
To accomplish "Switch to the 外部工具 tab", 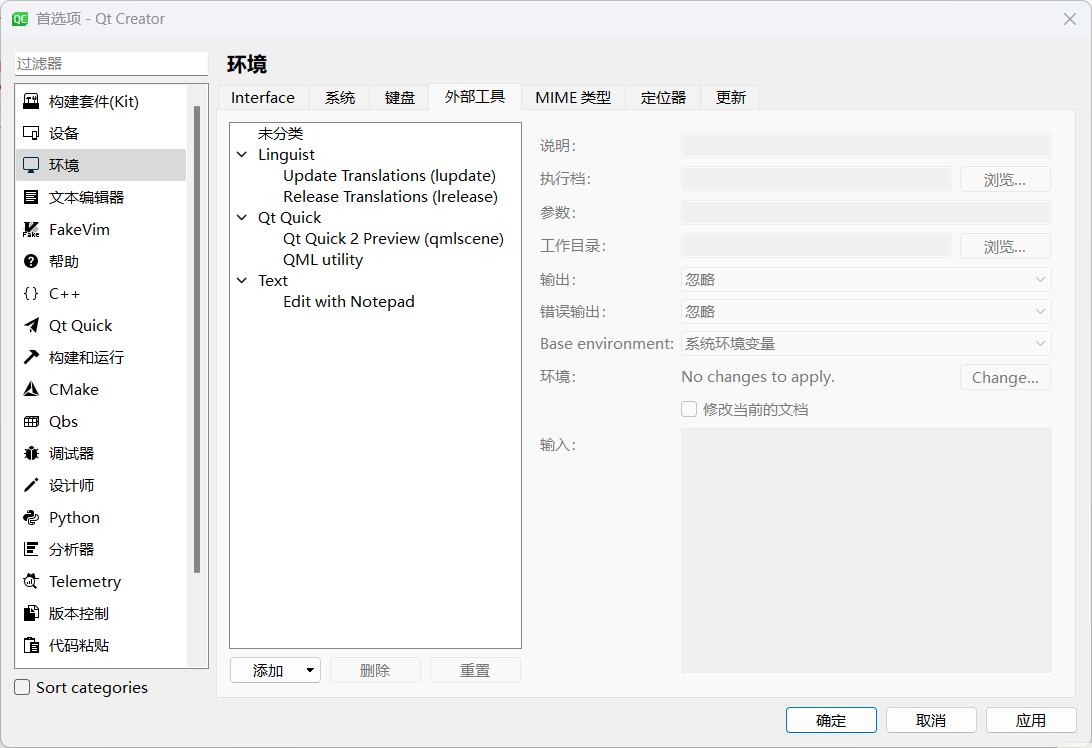I will click(475, 96).
